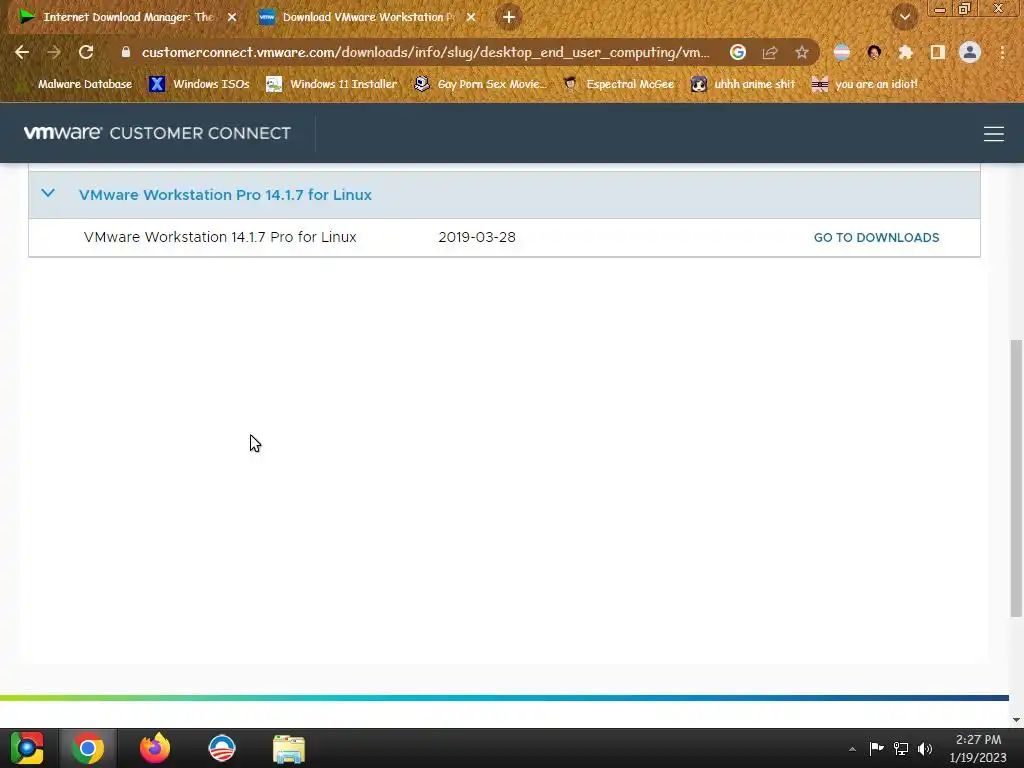This screenshot has width=1024, height=768.
Task: Click the padlock site info icon
Action: (x=126, y=52)
